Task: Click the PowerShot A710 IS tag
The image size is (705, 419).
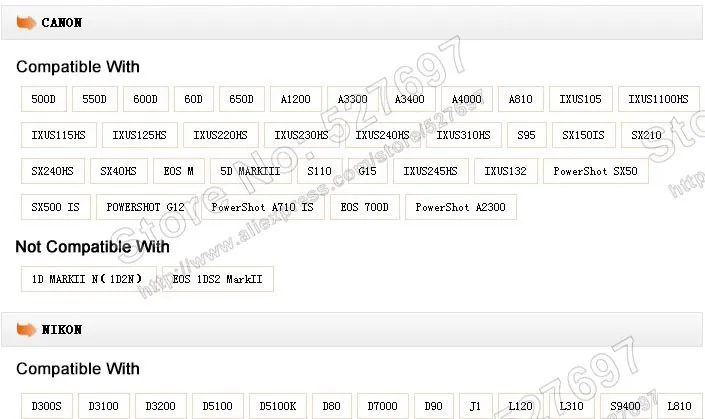Action: pyautogui.click(x=263, y=207)
